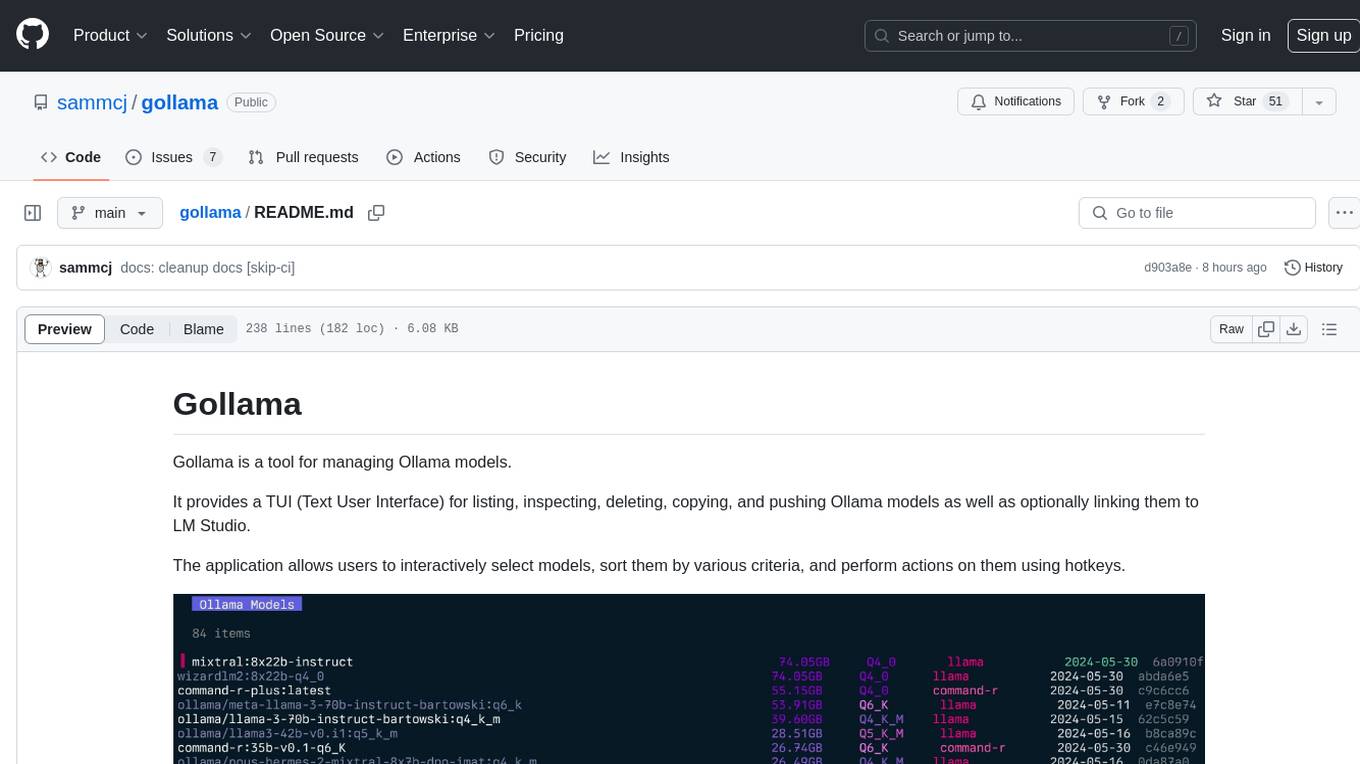Switch to the Security tab

click(527, 157)
